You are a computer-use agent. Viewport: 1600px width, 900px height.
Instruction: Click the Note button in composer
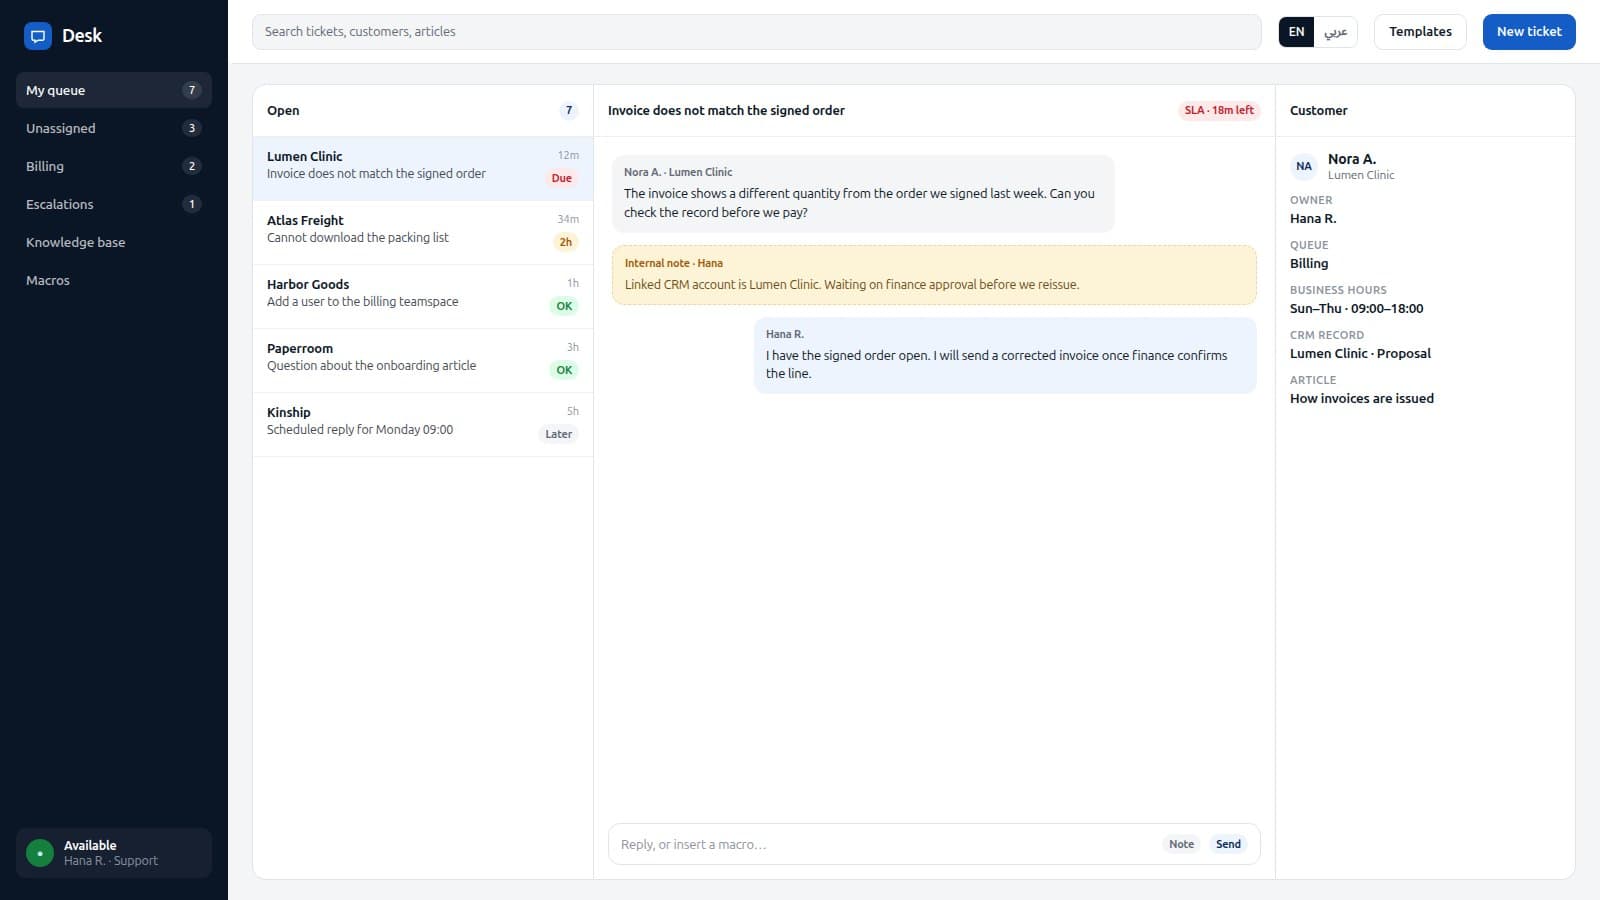1181,844
